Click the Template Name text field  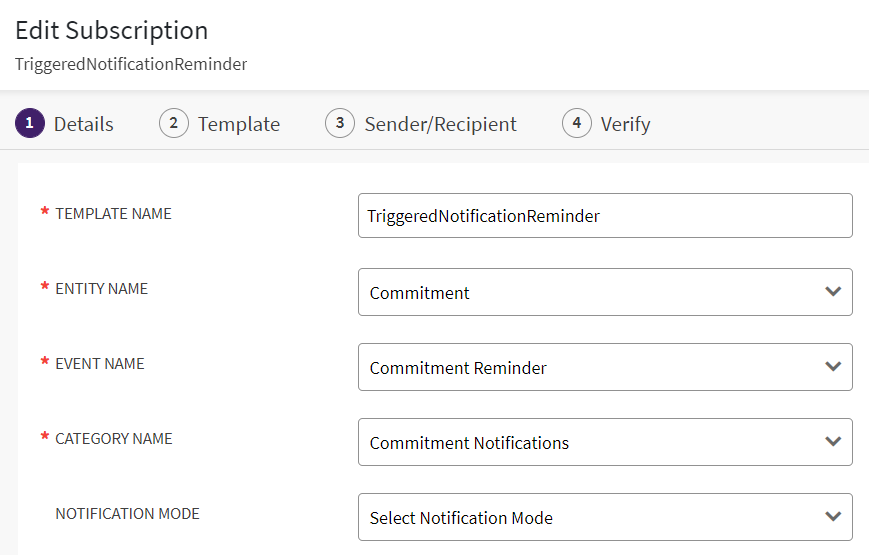point(604,216)
